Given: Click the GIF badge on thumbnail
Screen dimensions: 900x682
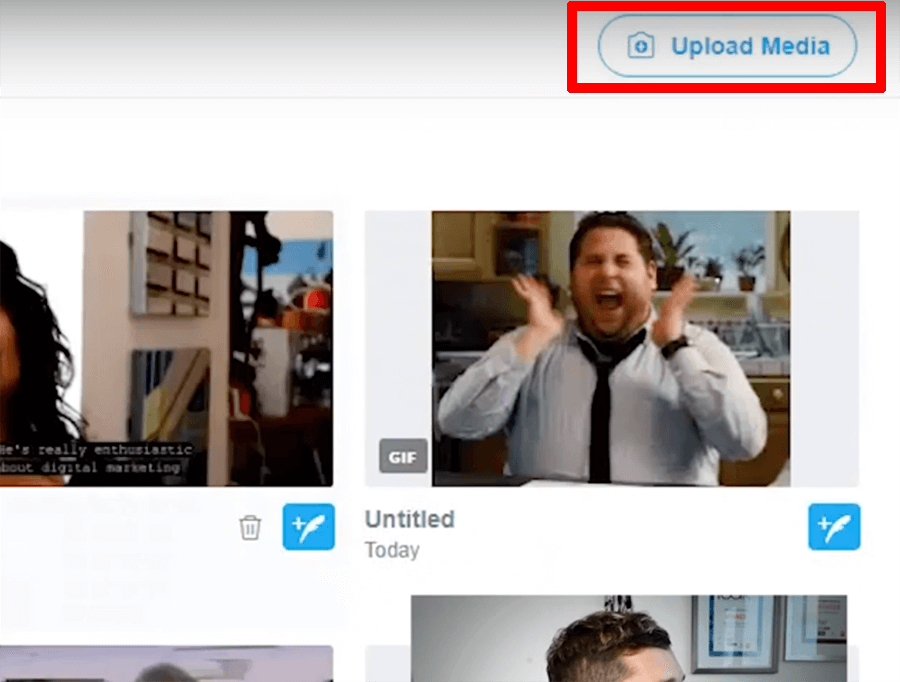Looking at the screenshot, I should [x=403, y=456].
